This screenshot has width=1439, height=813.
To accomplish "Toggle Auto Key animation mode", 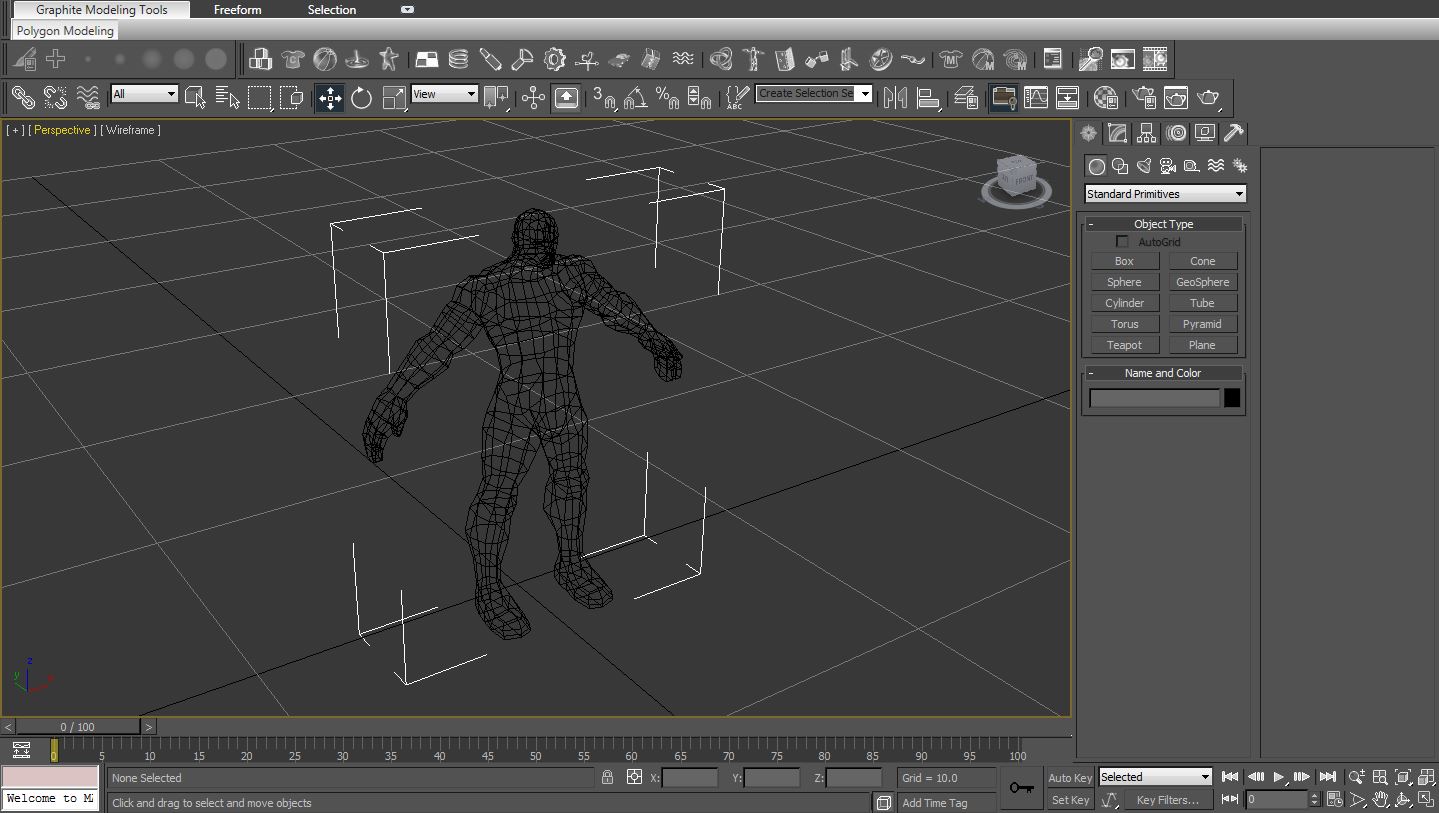I will [x=1070, y=778].
